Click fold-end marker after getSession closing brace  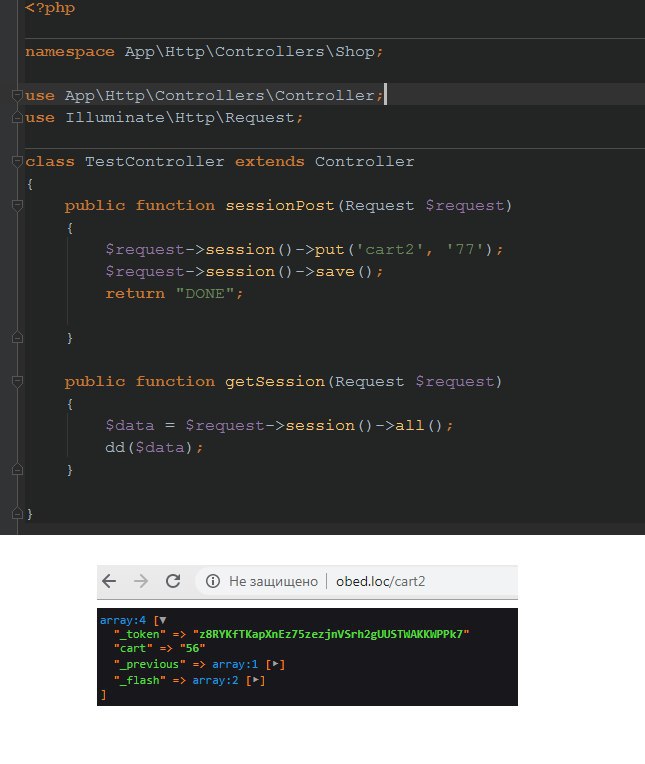(17, 469)
